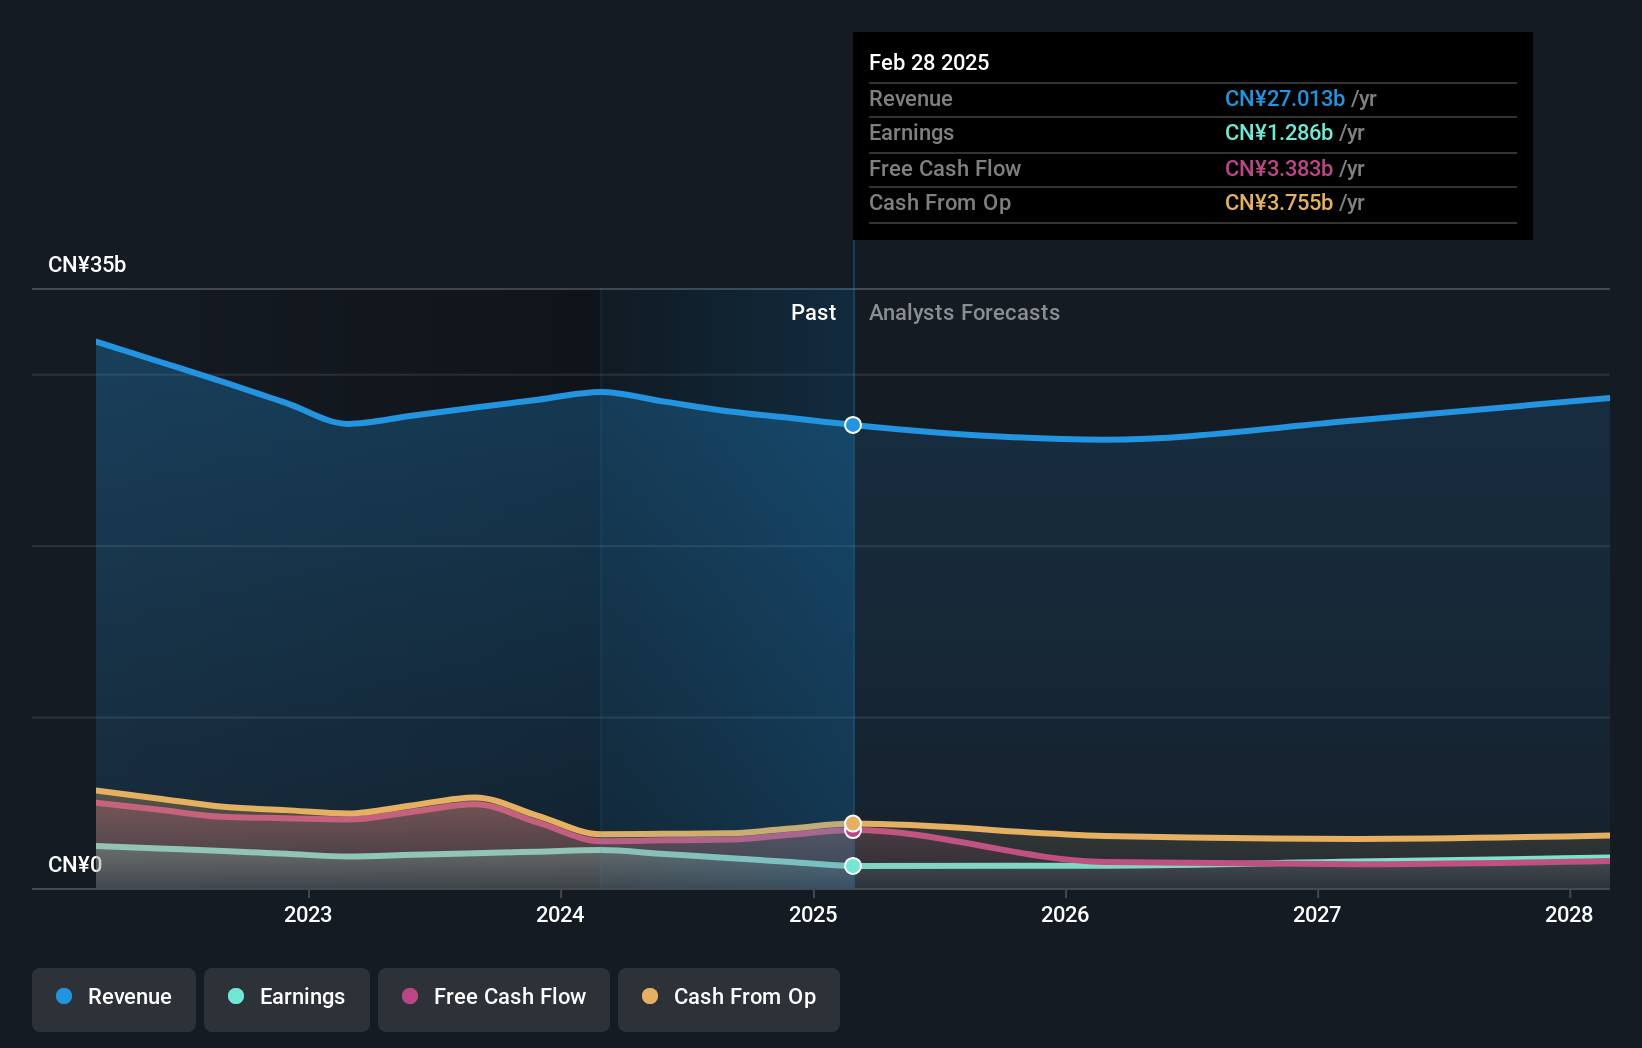Click the Earnings teal dot icon

234,997
